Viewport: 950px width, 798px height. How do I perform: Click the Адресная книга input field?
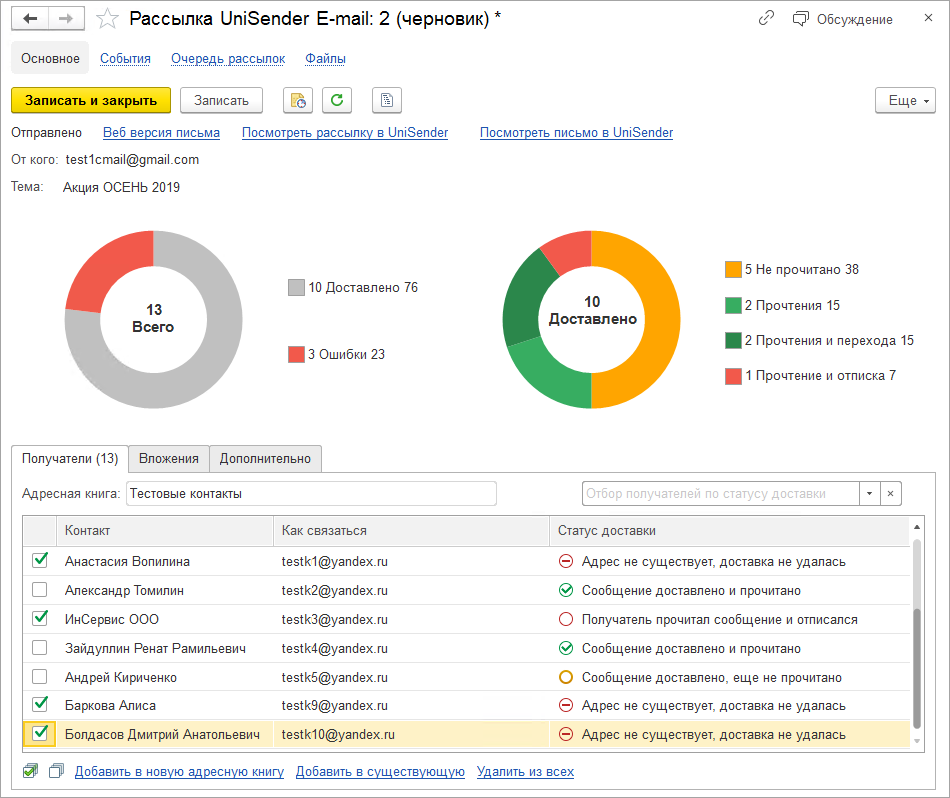(x=311, y=494)
